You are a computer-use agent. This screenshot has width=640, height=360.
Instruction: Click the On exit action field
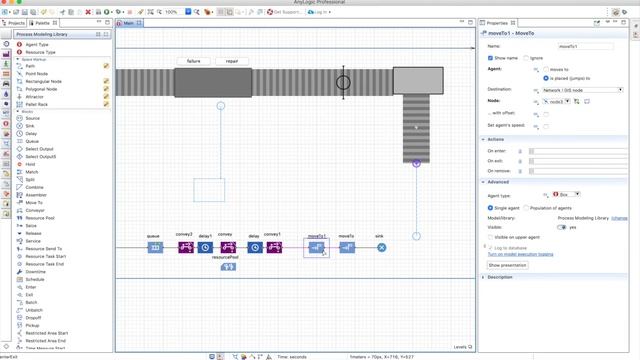(578, 161)
